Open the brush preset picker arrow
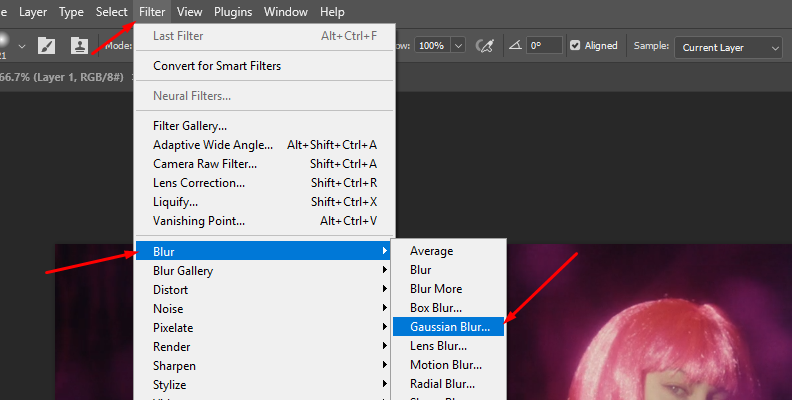792x400 pixels. [22, 46]
